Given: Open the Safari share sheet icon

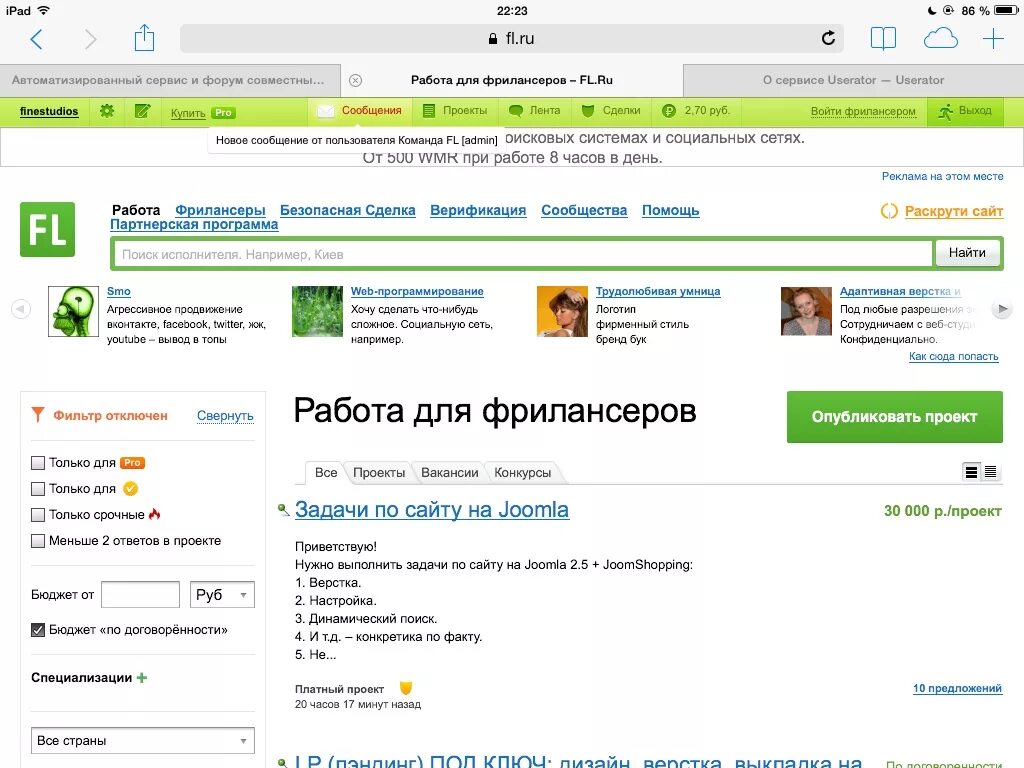Looking at the screenshot, I should tap(144, 38).
